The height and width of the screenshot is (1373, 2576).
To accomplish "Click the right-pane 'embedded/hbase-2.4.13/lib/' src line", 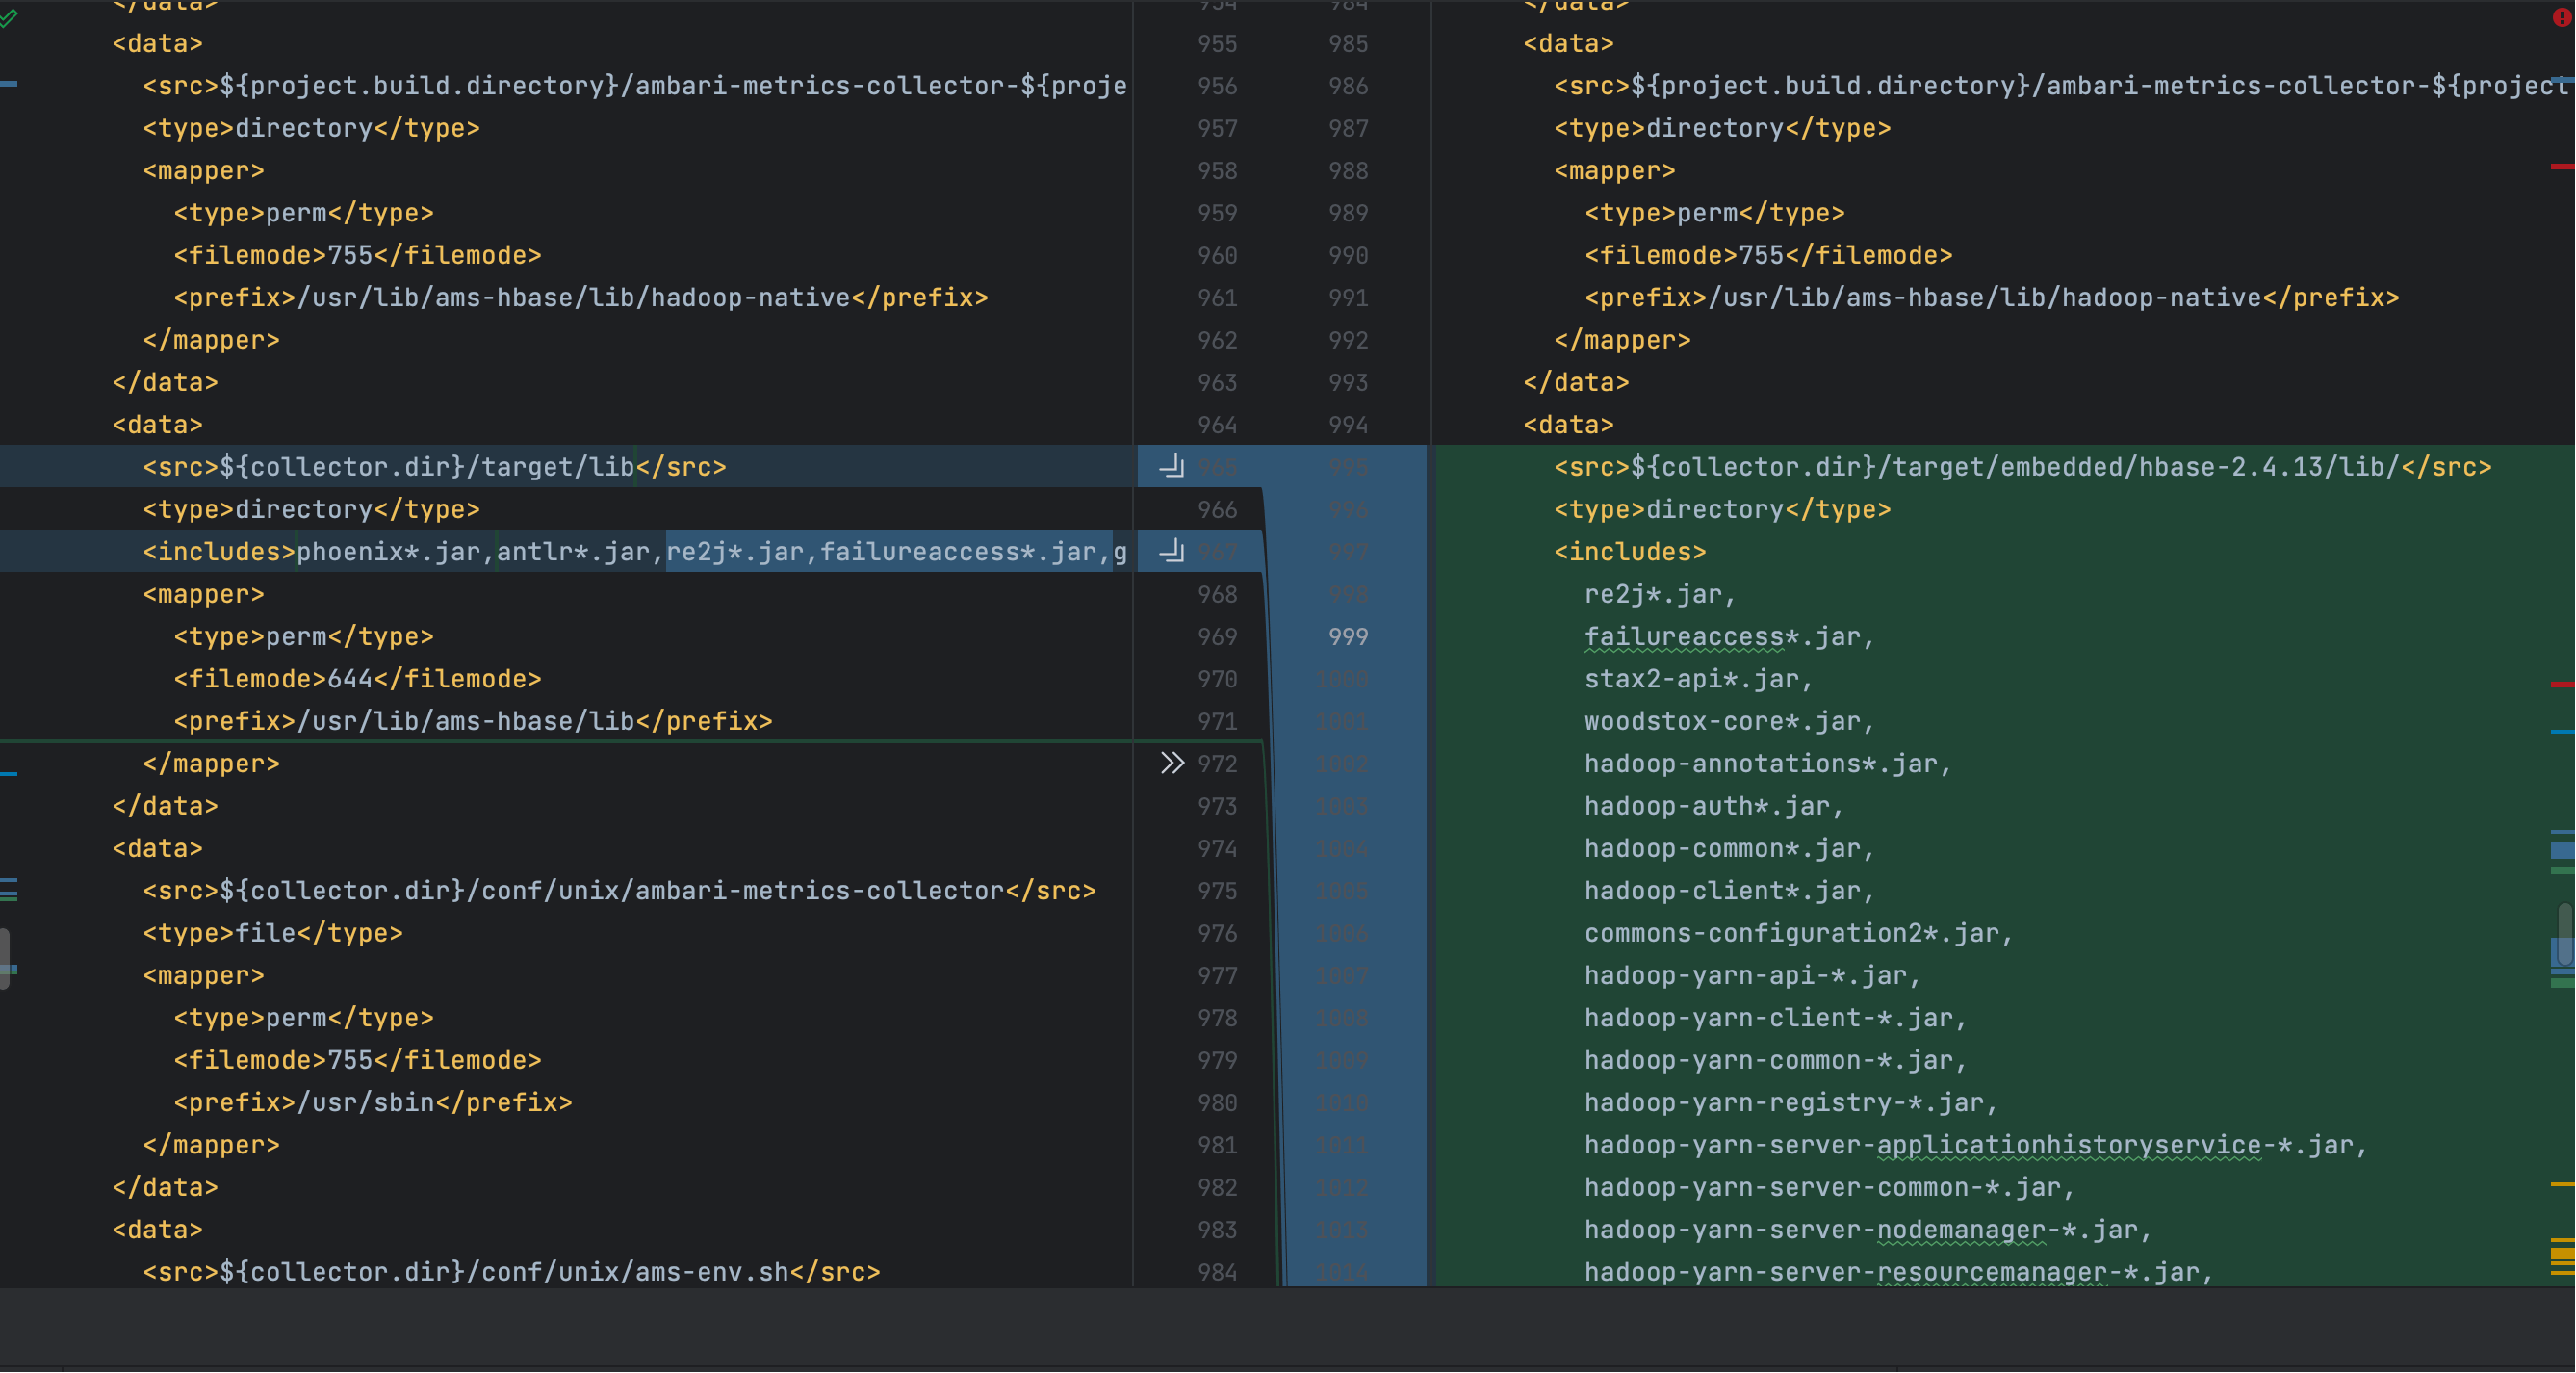I will (x=2022, y=467).
